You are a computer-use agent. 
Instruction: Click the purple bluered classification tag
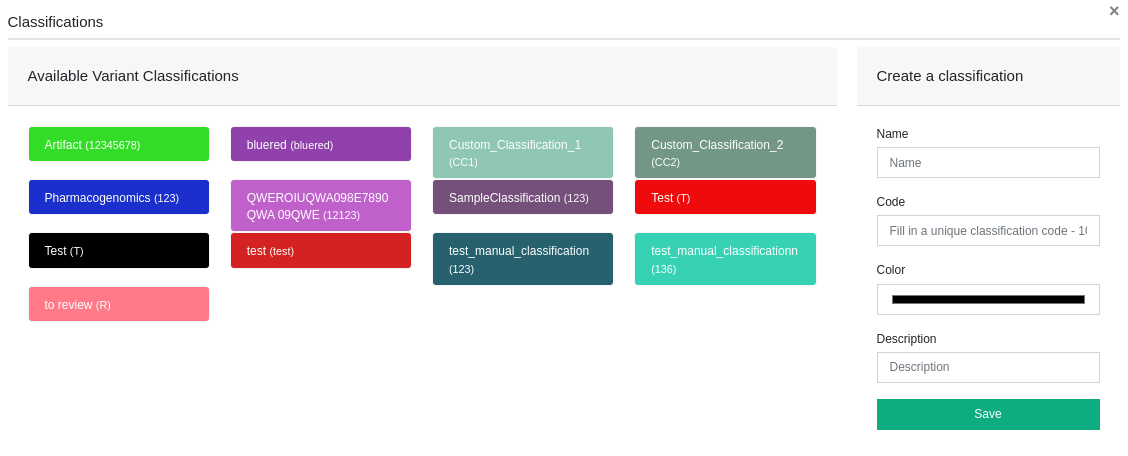pos(320,144)
